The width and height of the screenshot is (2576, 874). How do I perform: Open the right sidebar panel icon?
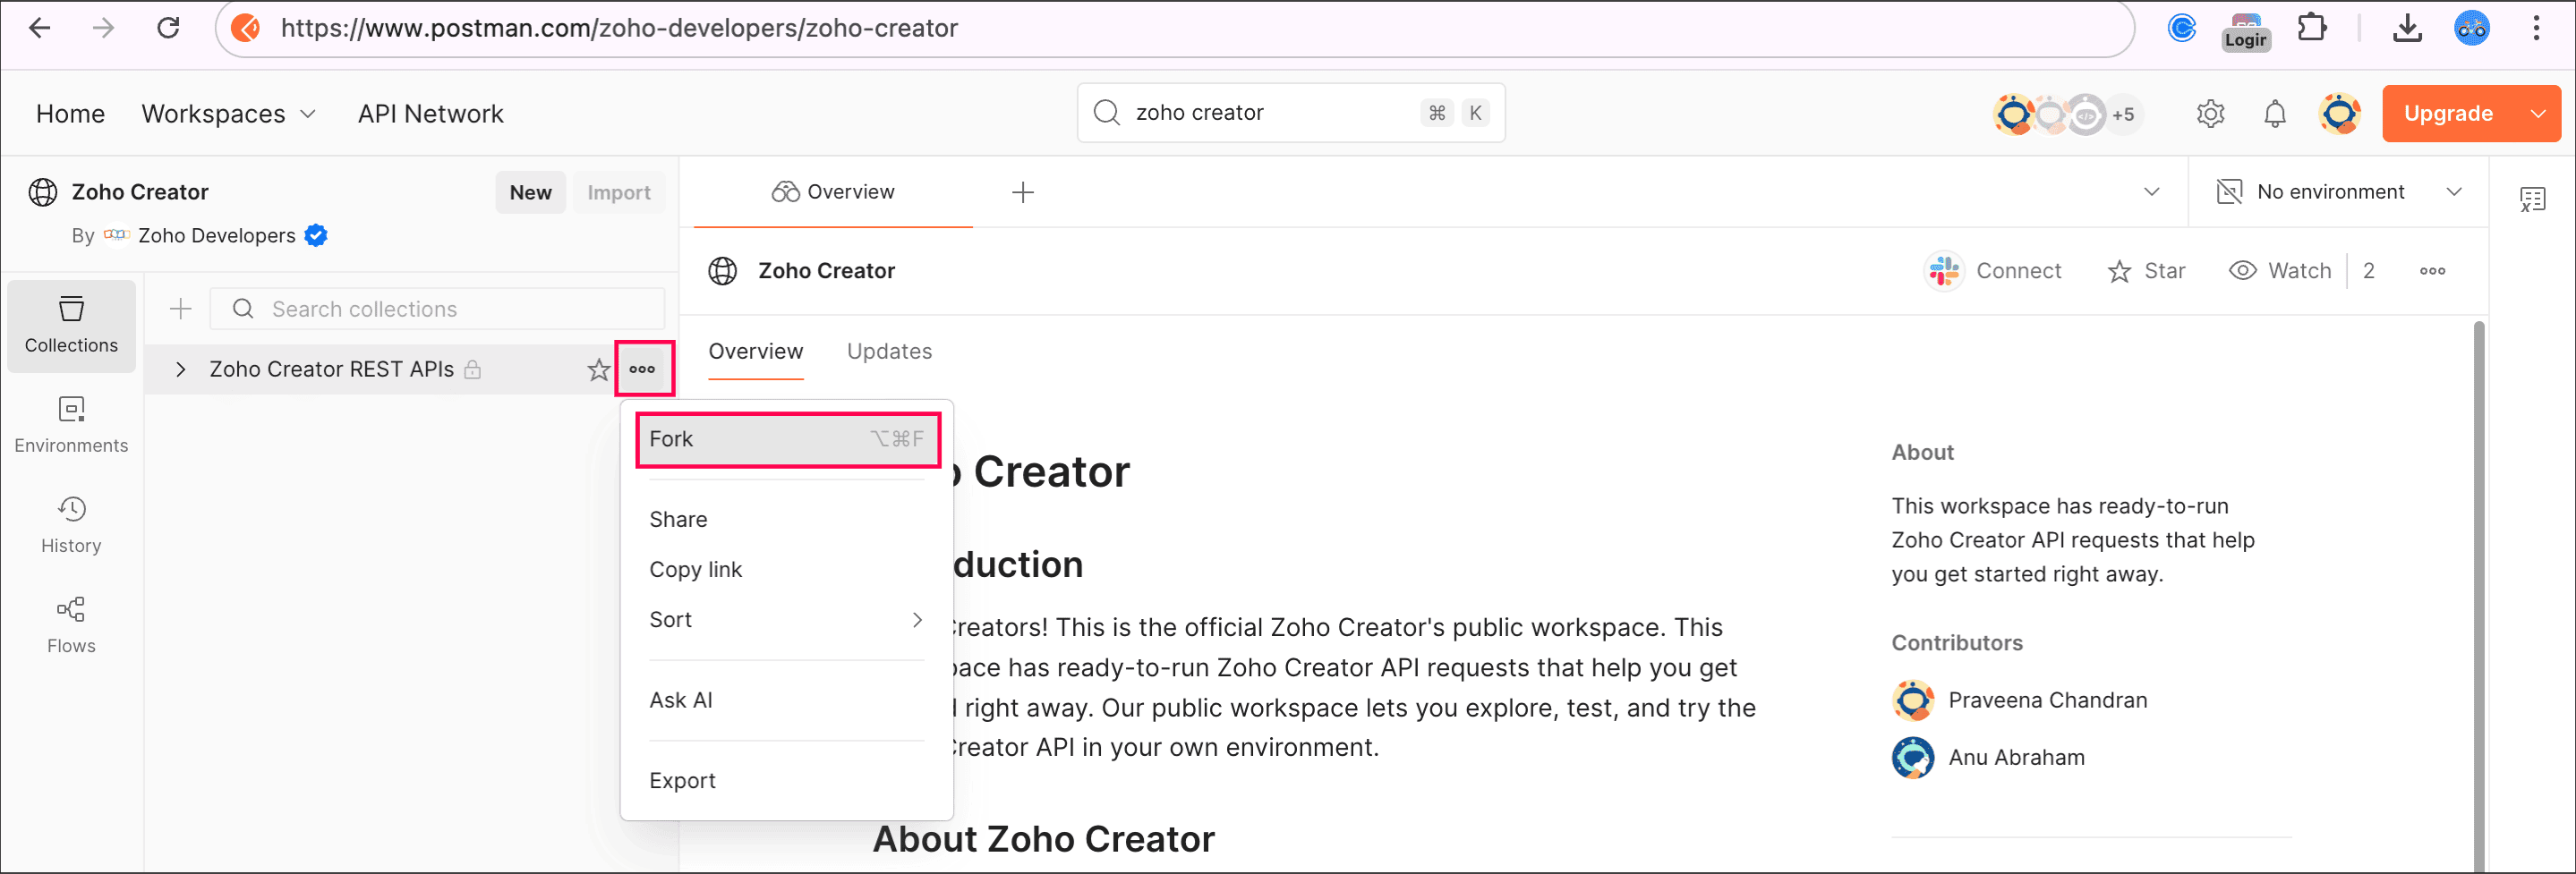coord(2532,199)
